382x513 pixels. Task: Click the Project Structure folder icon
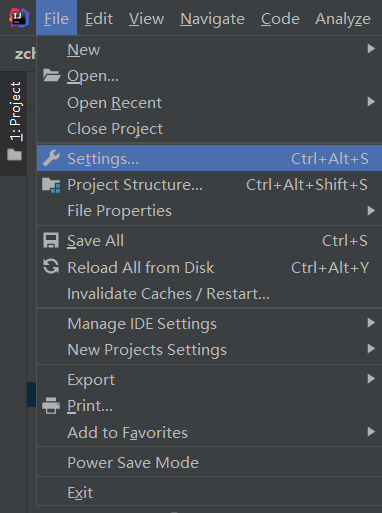[x=51, y=185]
